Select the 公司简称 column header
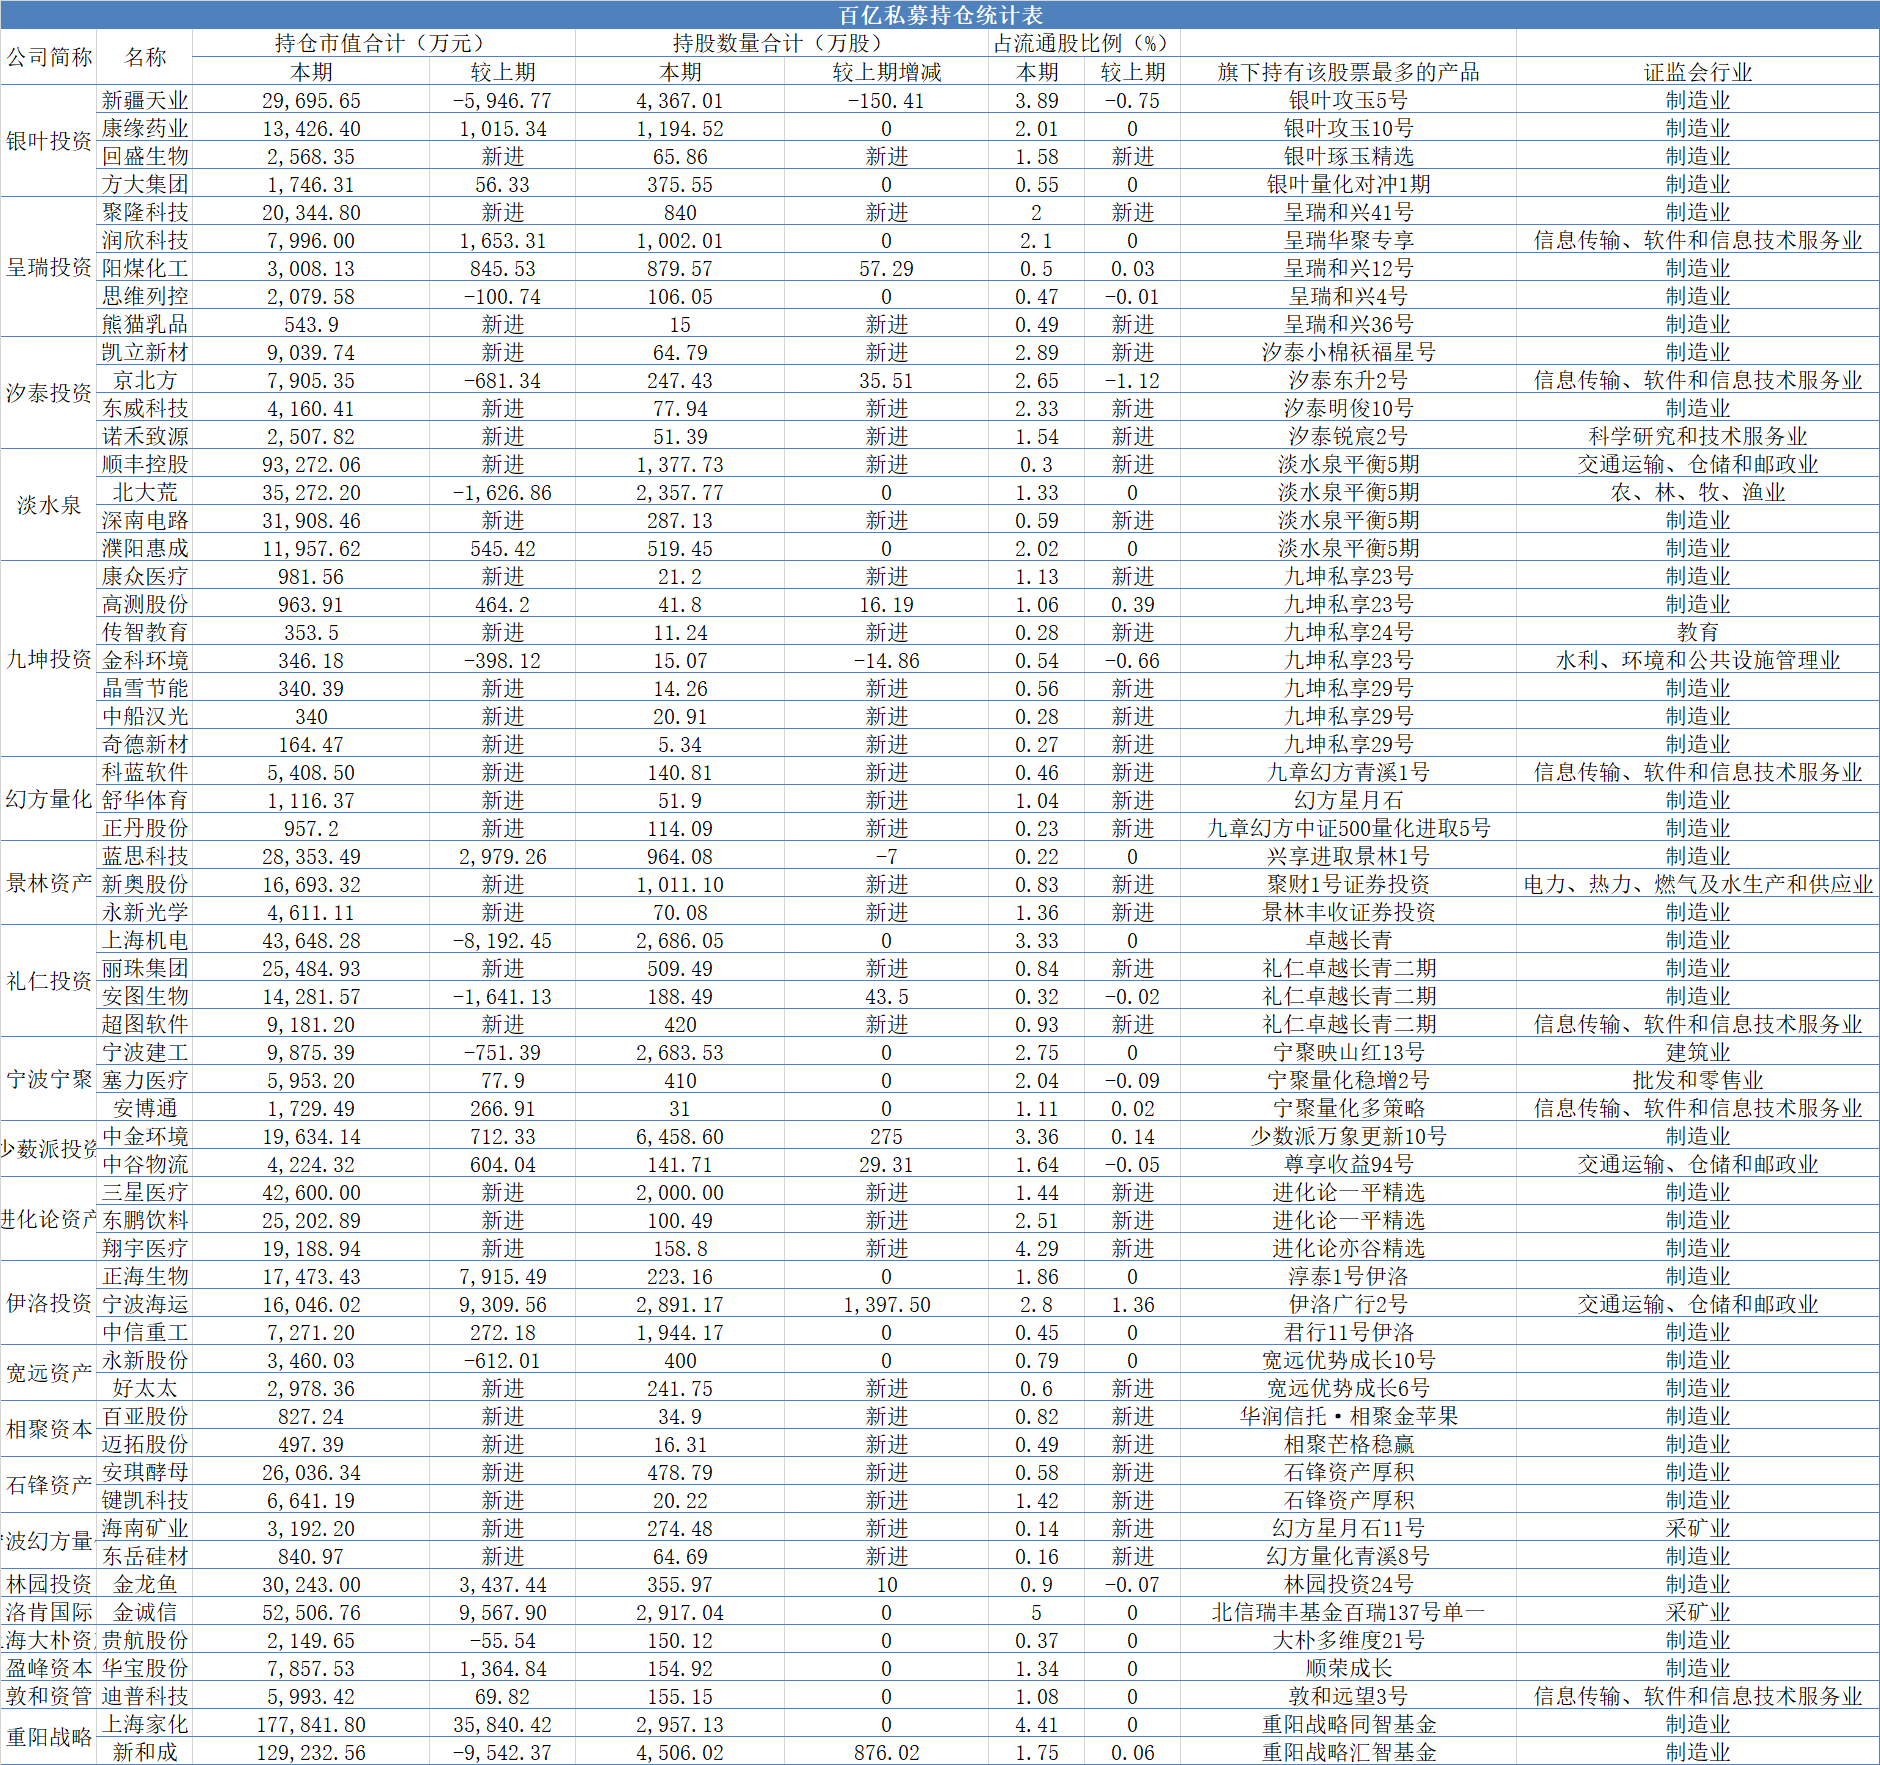 [x=49, y=57]
